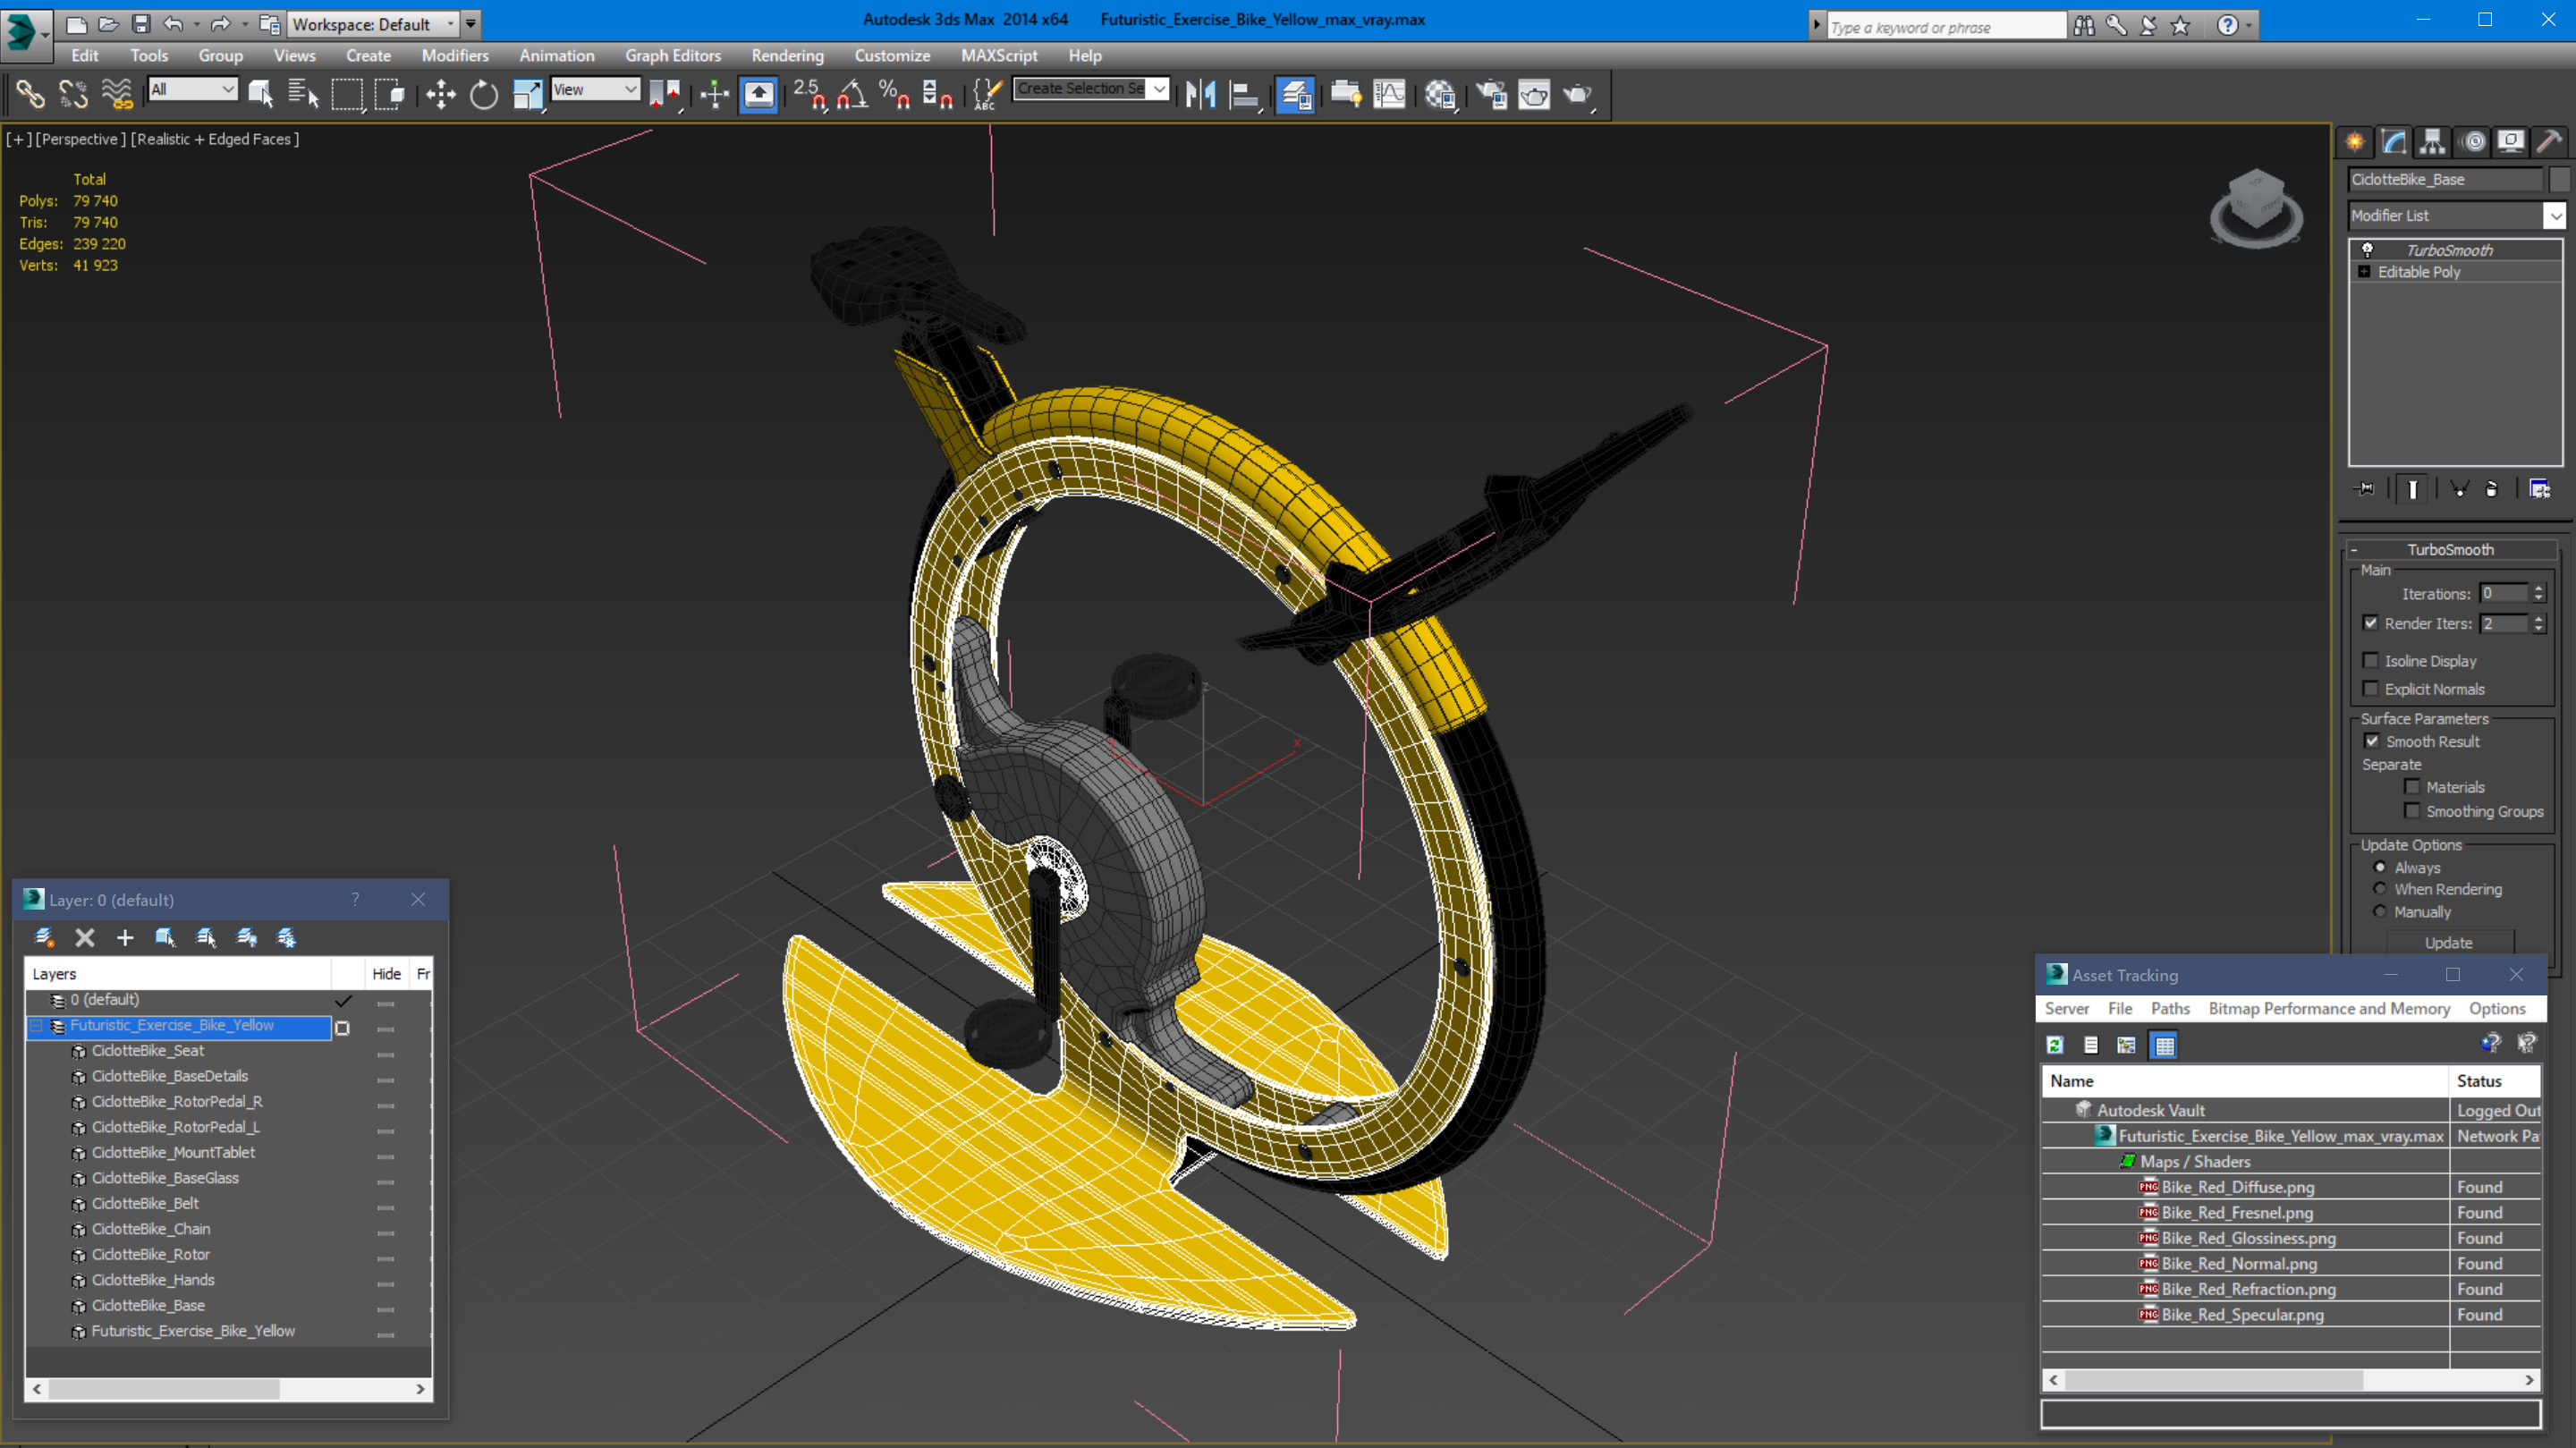This screenshot has width=2576, height=1448.
Task: Click the Realistic + Edged Faces viewport label
Action: click(215, 139)
